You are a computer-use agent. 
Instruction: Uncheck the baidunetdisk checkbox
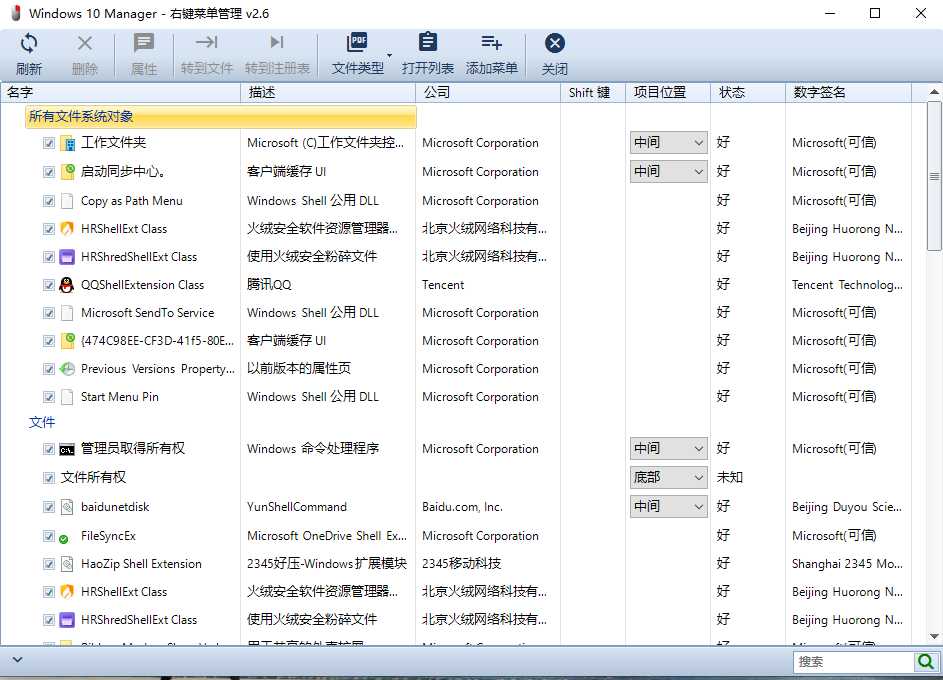point(49,507)
